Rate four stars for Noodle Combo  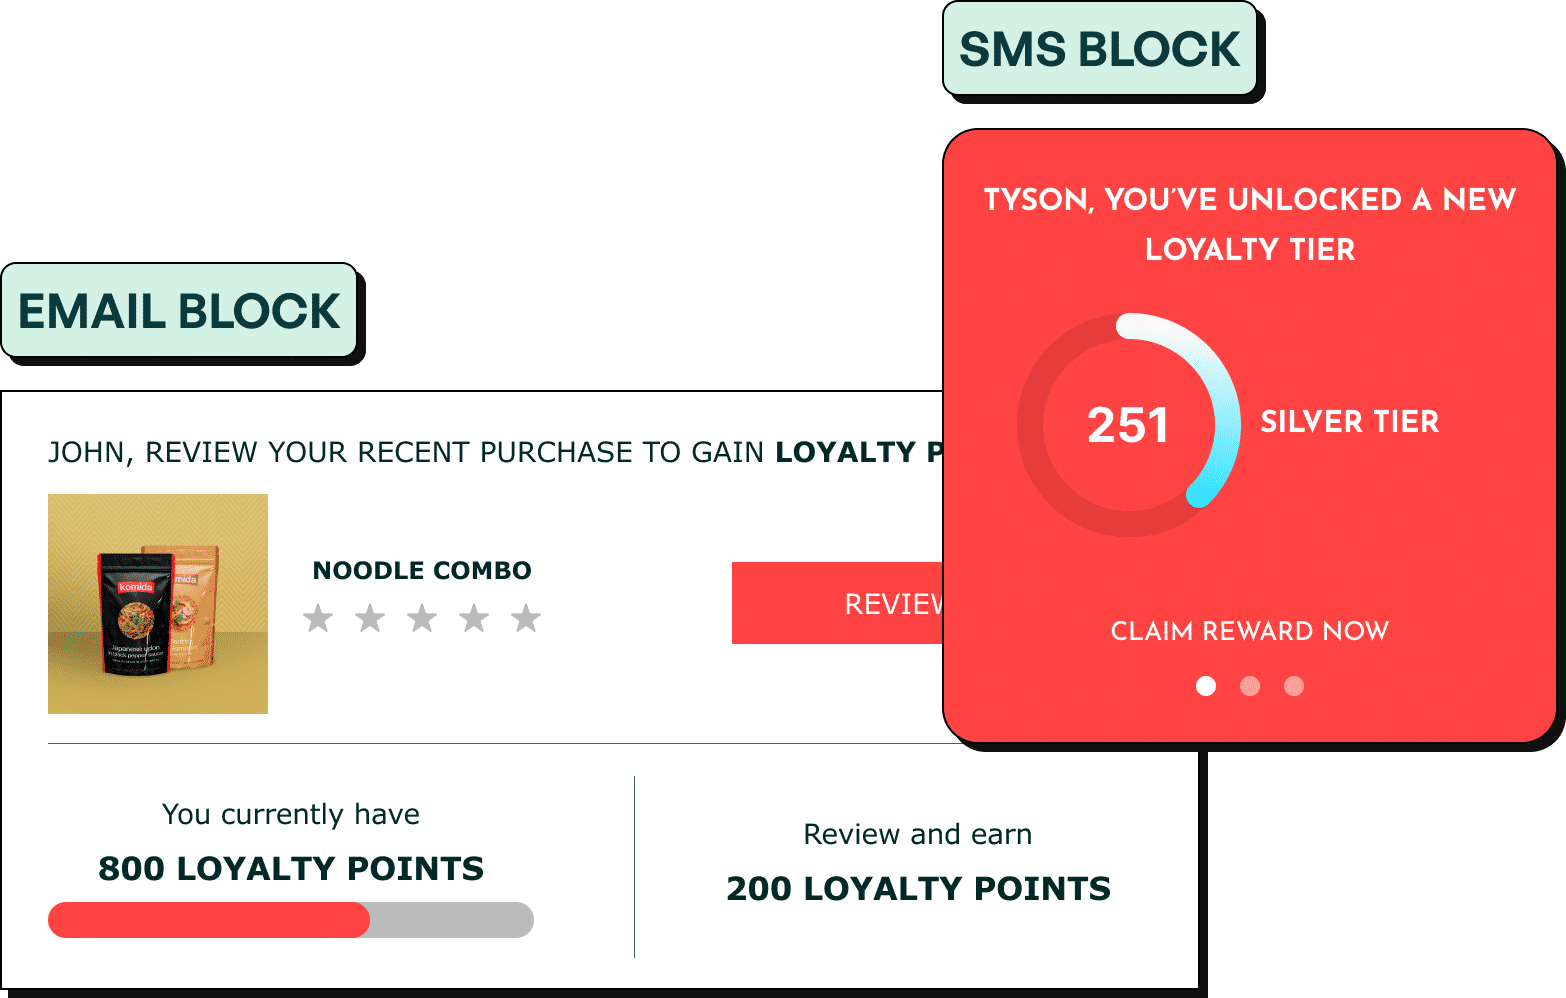click(x=474, y=619)
